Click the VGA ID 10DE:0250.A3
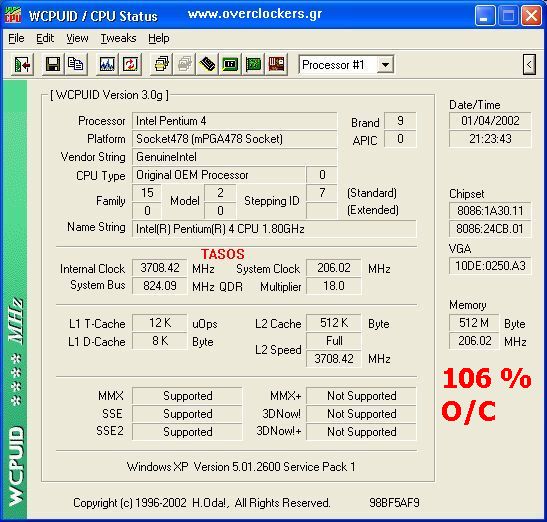Viewport: 547px width, 522px height. coord(490,266)
